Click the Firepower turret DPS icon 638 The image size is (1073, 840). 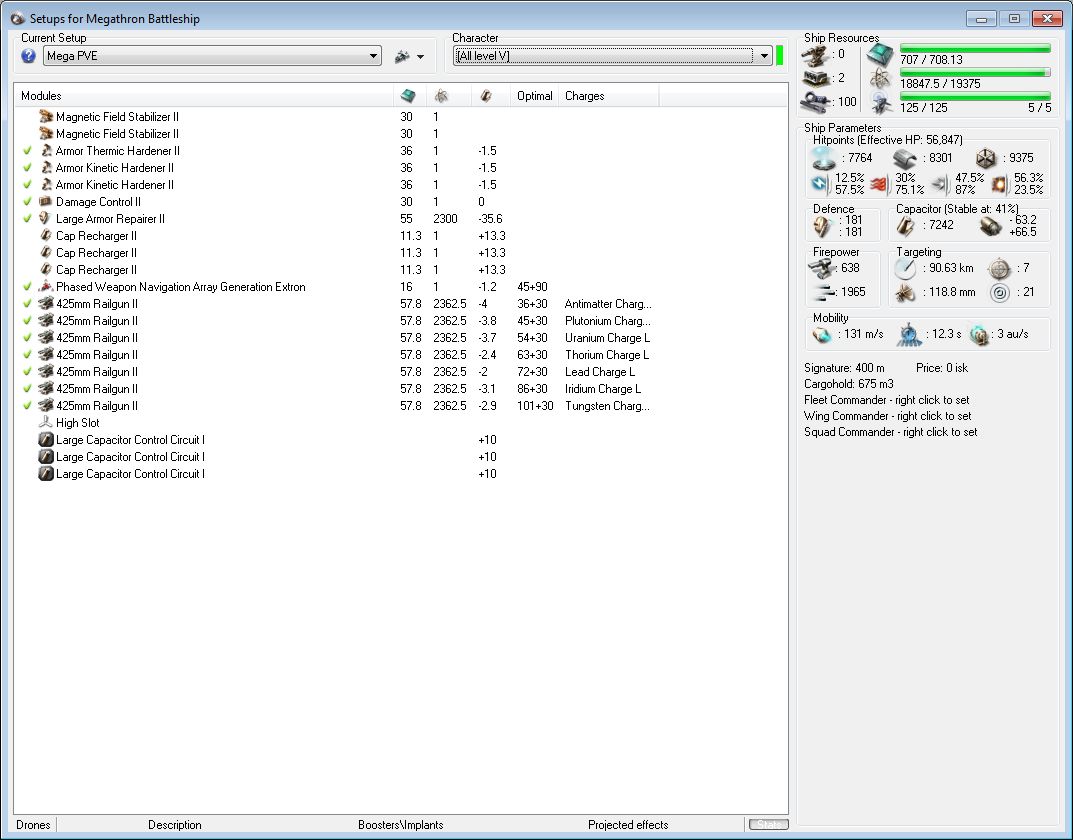[822, 268]
